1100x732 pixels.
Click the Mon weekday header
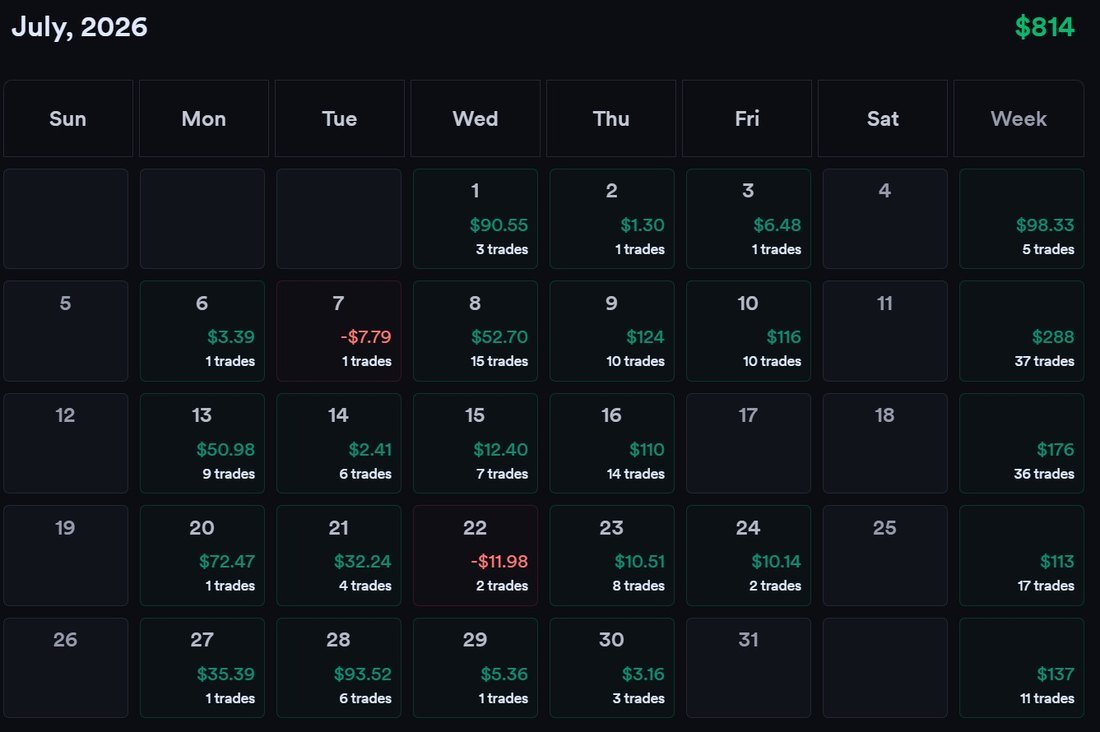tap(203, 118)
